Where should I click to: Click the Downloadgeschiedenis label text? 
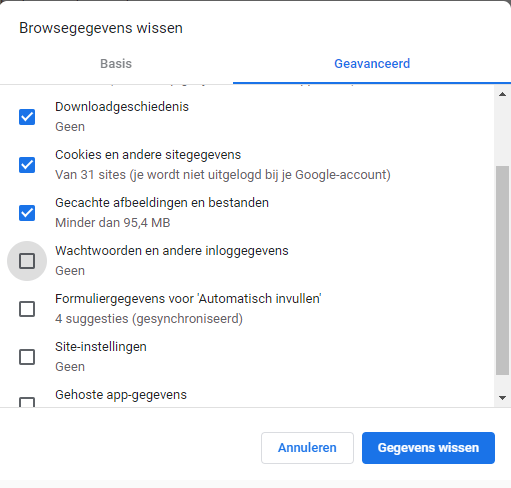pyautogui.click(x=122, y=107)
